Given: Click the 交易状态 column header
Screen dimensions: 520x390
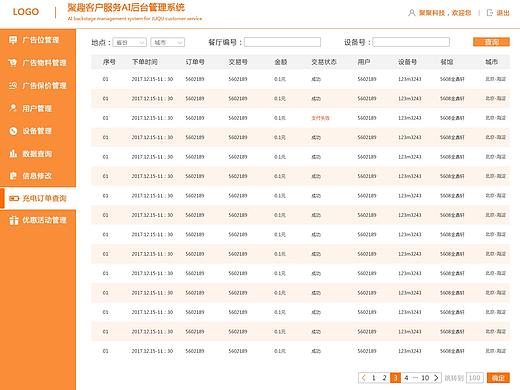Looking at the screenshot, I should pyautogui.click(x=324, y=62).
